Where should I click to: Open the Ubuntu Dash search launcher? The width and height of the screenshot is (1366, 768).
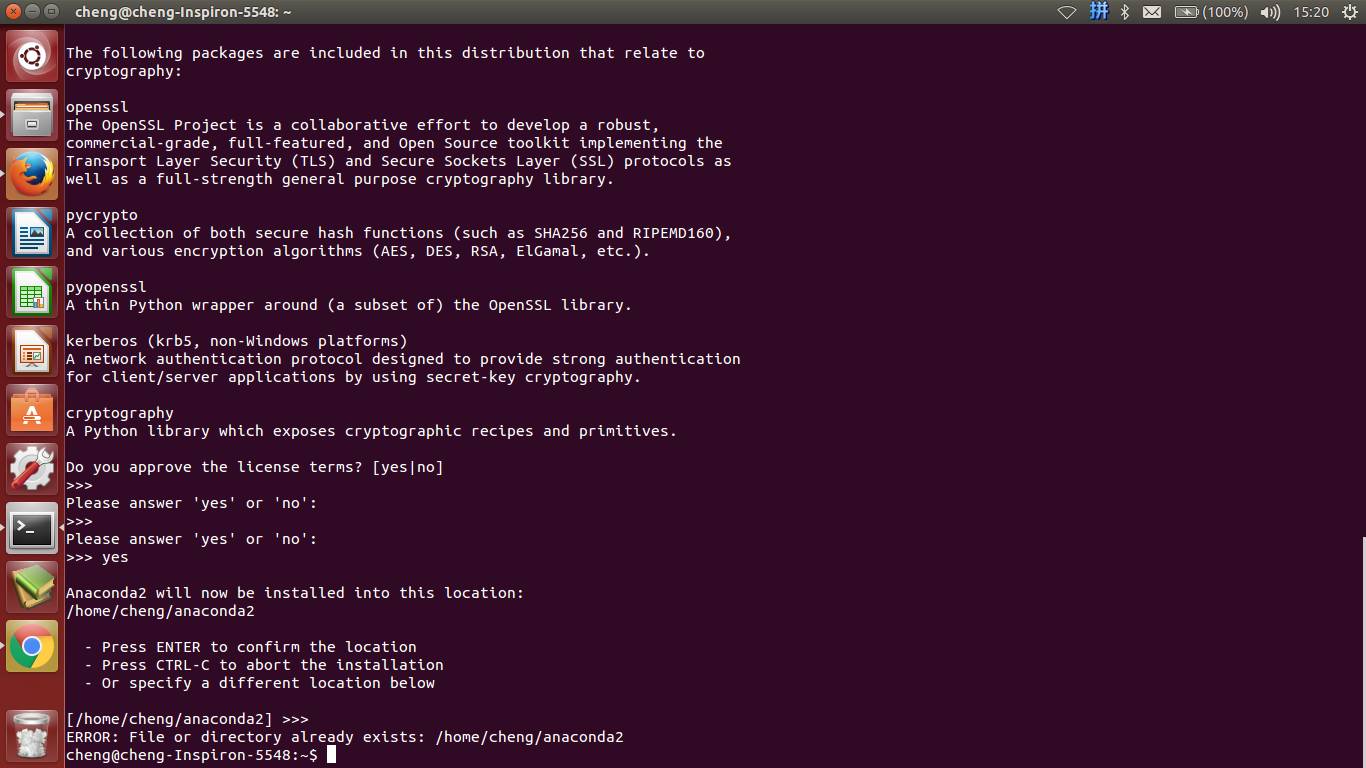[32, 56]
